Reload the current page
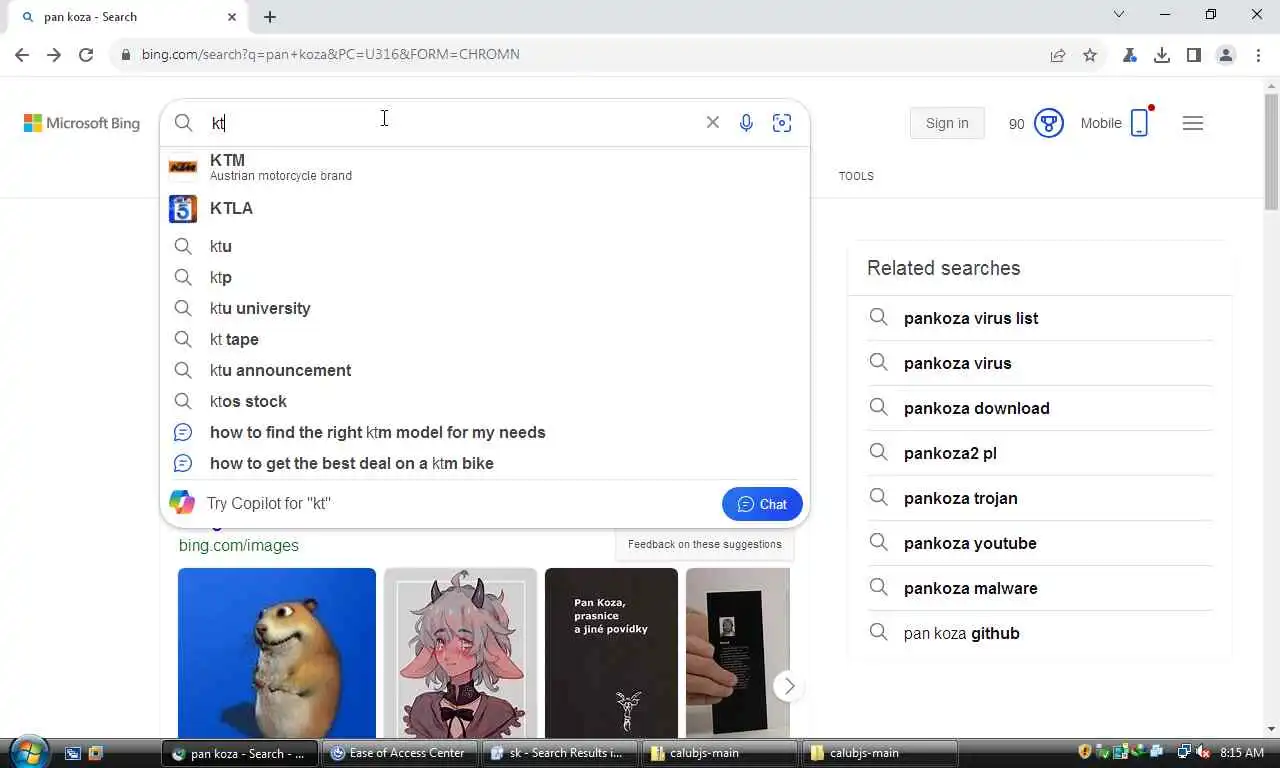Screen dimensions: 1280x768 [86, 55]
